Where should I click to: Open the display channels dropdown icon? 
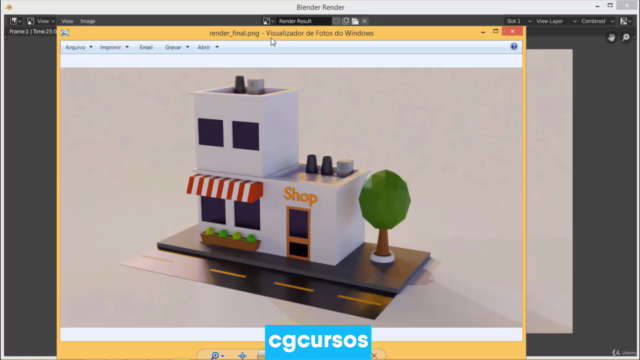click(x=625, y=21)
